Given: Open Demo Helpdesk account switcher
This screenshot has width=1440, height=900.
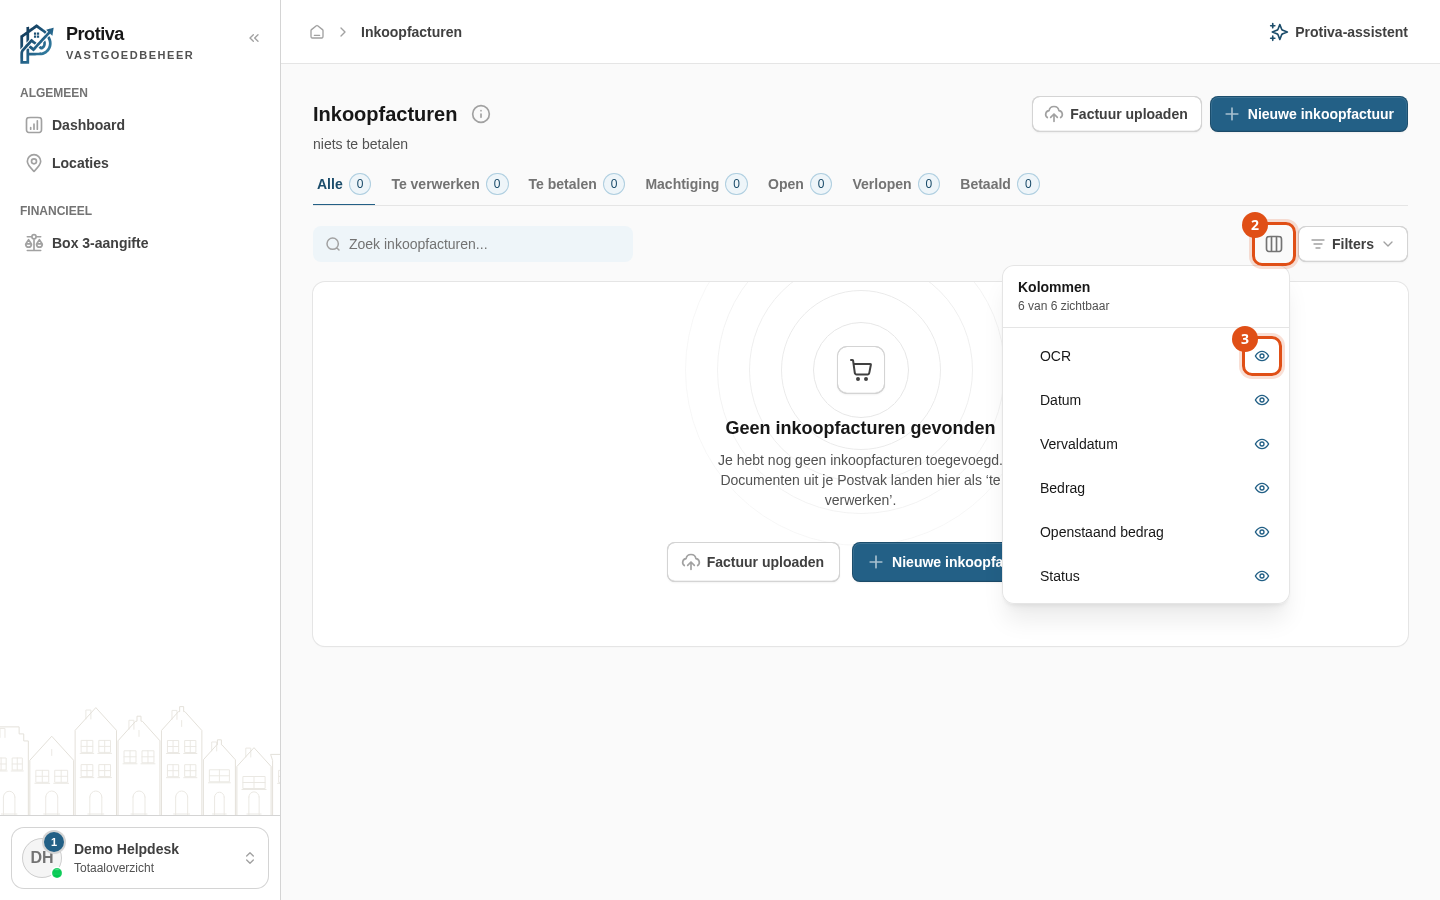Looking at the screenshot, I should tap(140, 858).
